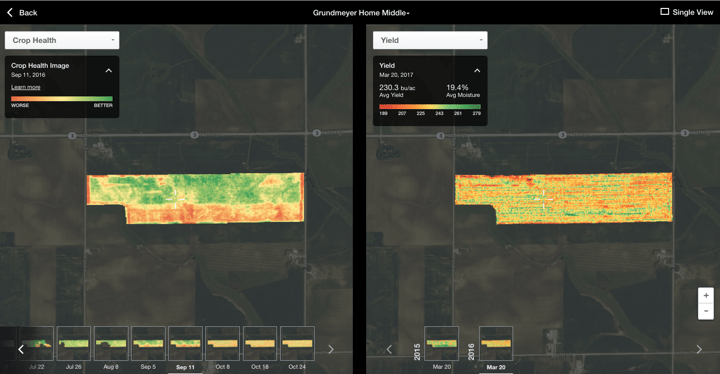Select the Oct 18 crop health thumbnail
This screenshot has width=720, height=374.
[x=260, y=343]
